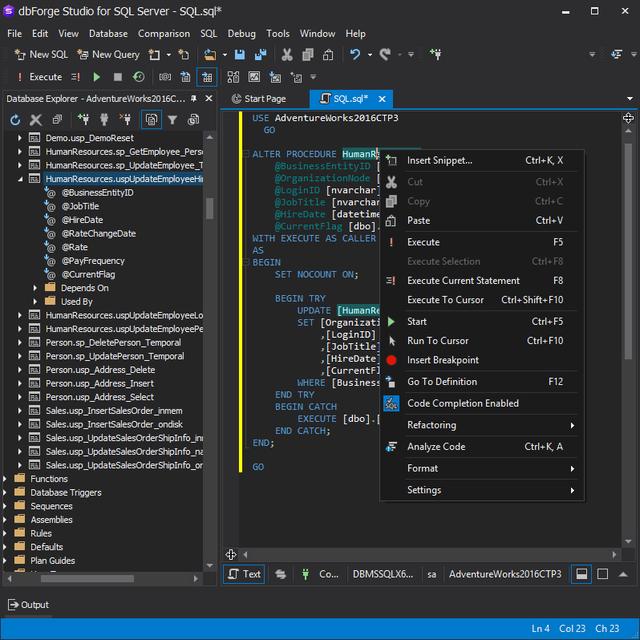Select Execute To Cursor menu entry

[482, 300]
